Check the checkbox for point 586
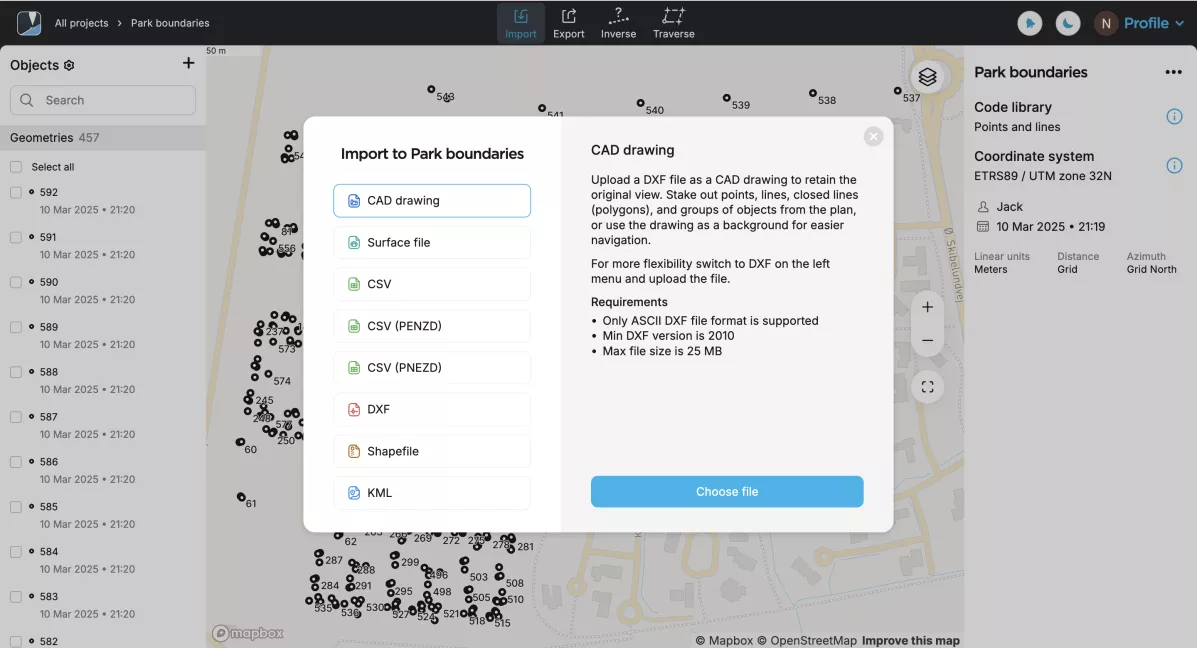This screenshot has height=648, width=1197. click(x=15, y=462)
